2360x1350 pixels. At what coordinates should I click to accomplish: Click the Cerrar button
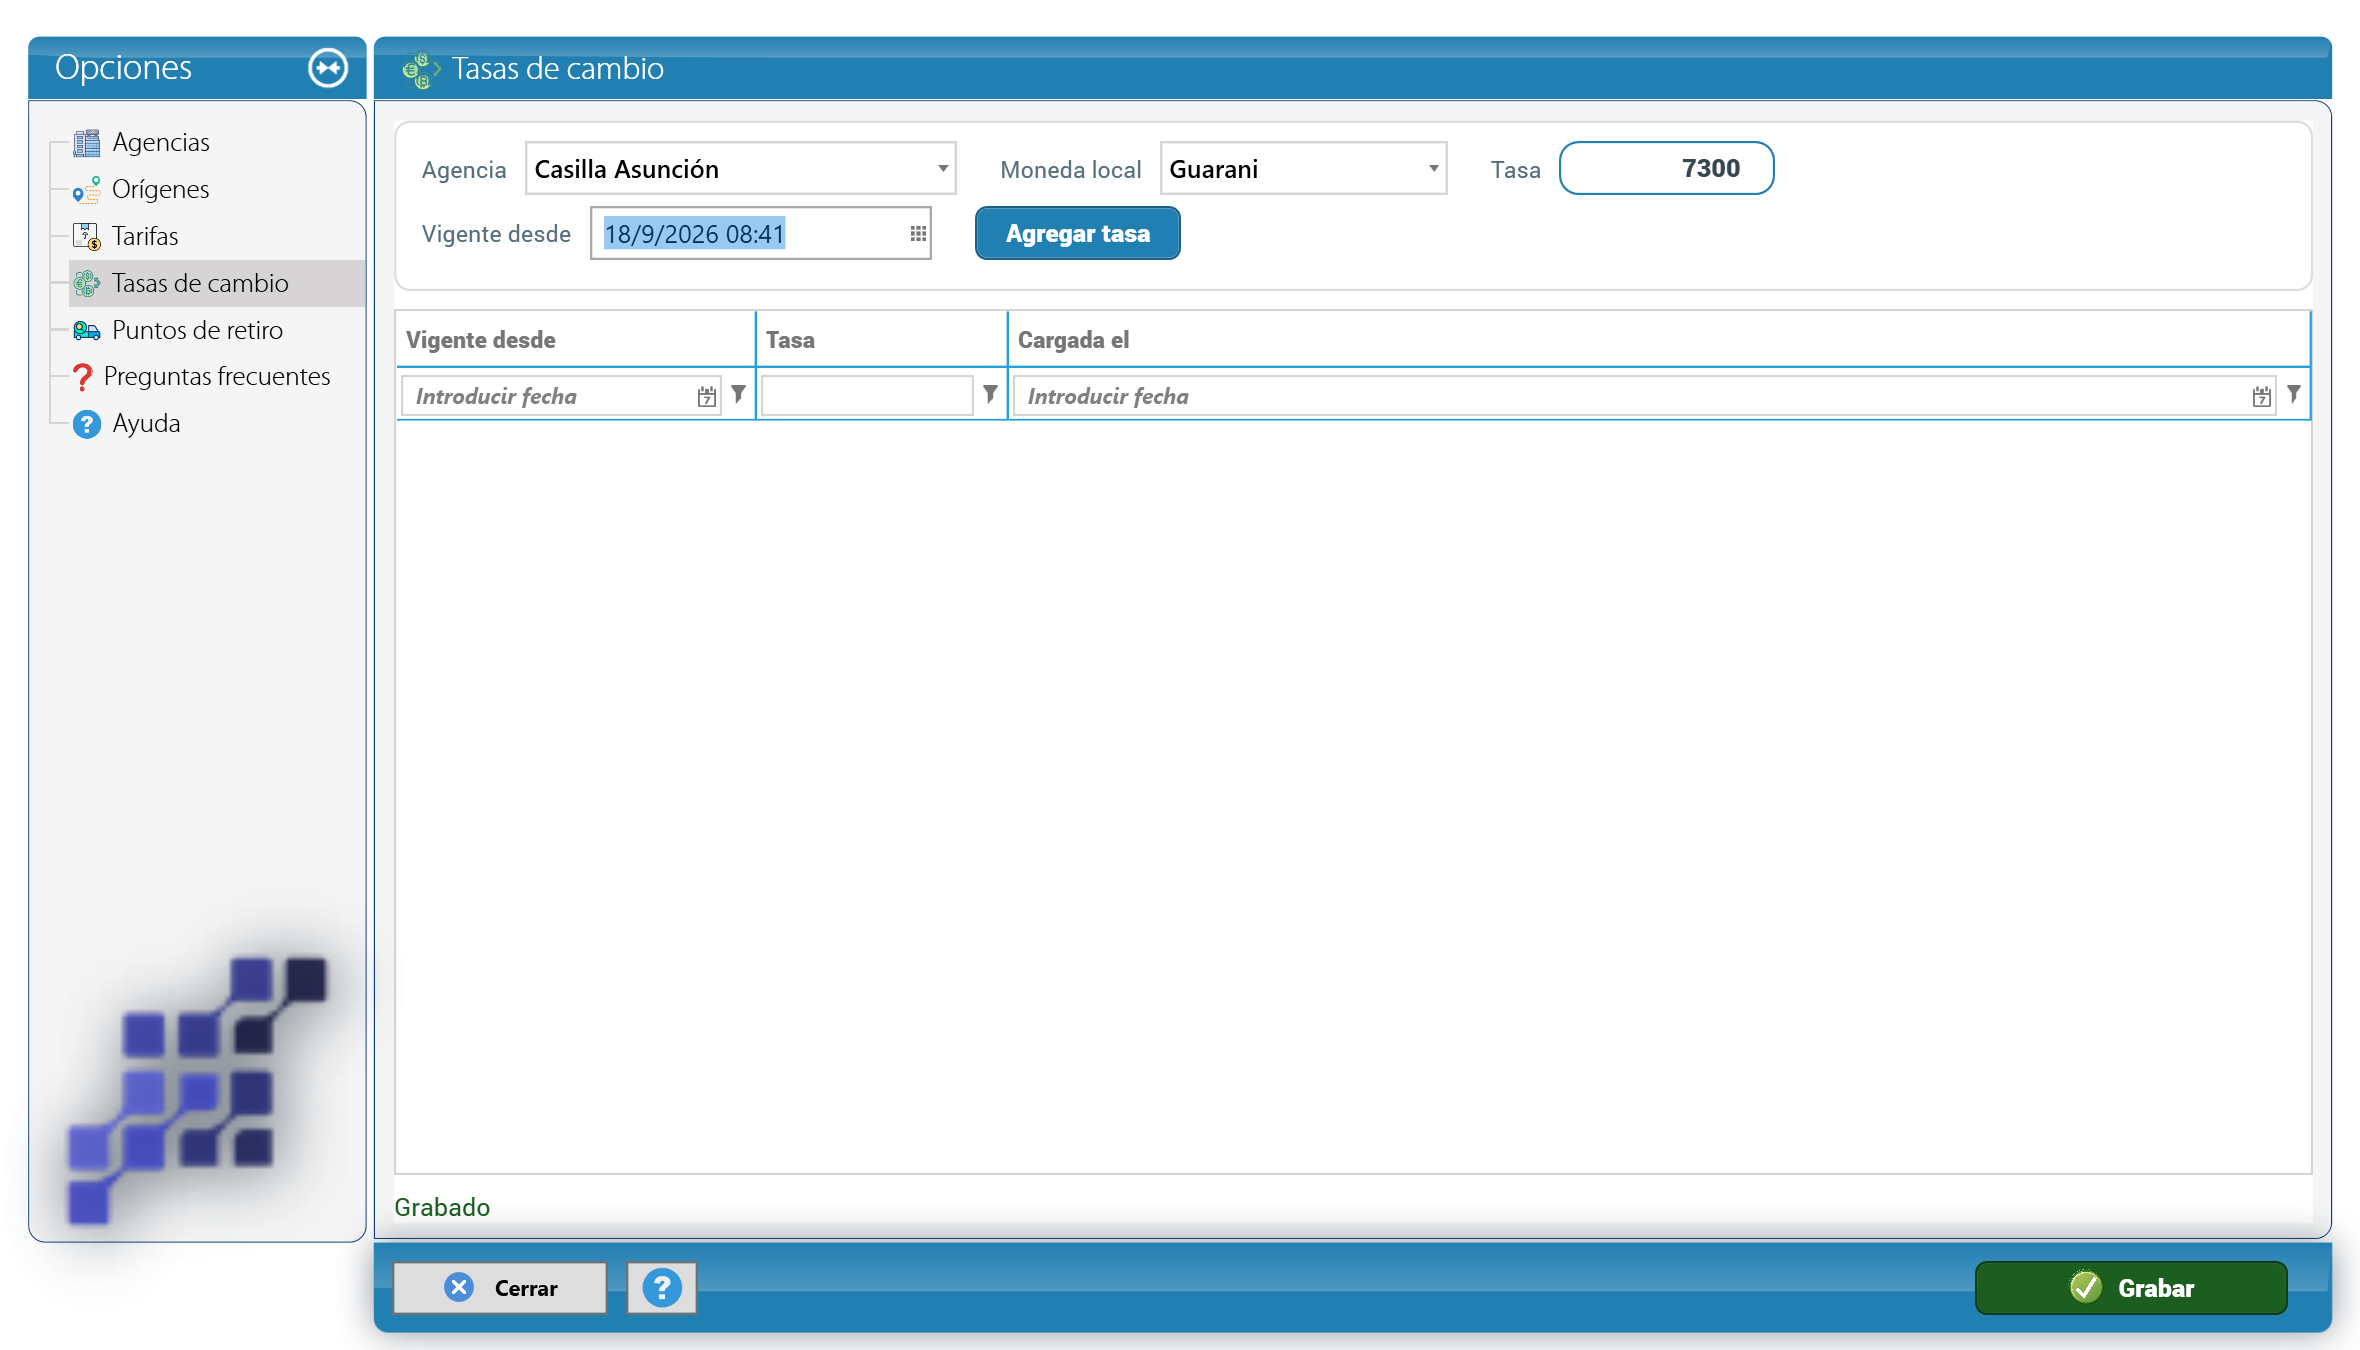[x=500, y=1288]
